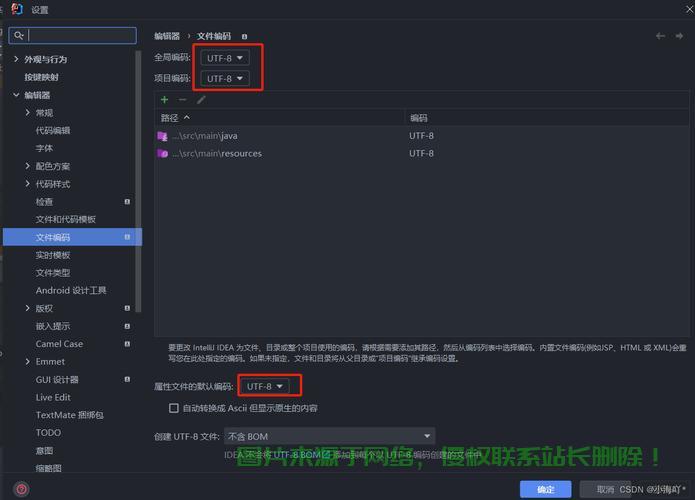The image size is (695, 500).
Task: Click the 编码 column header
Action: tap(547, 118)
